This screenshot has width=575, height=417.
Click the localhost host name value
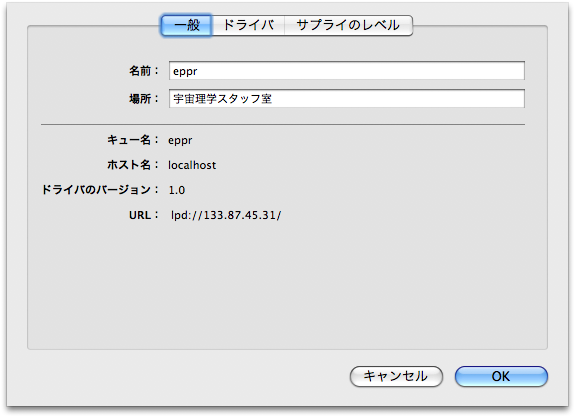[x=192, y=165]
